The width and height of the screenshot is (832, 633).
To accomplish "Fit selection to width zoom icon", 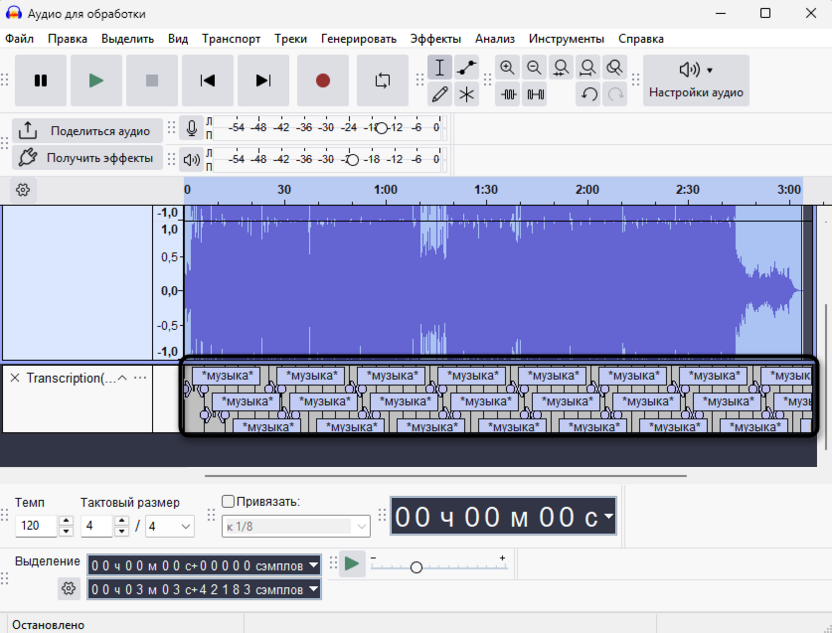I will (561, 67).
